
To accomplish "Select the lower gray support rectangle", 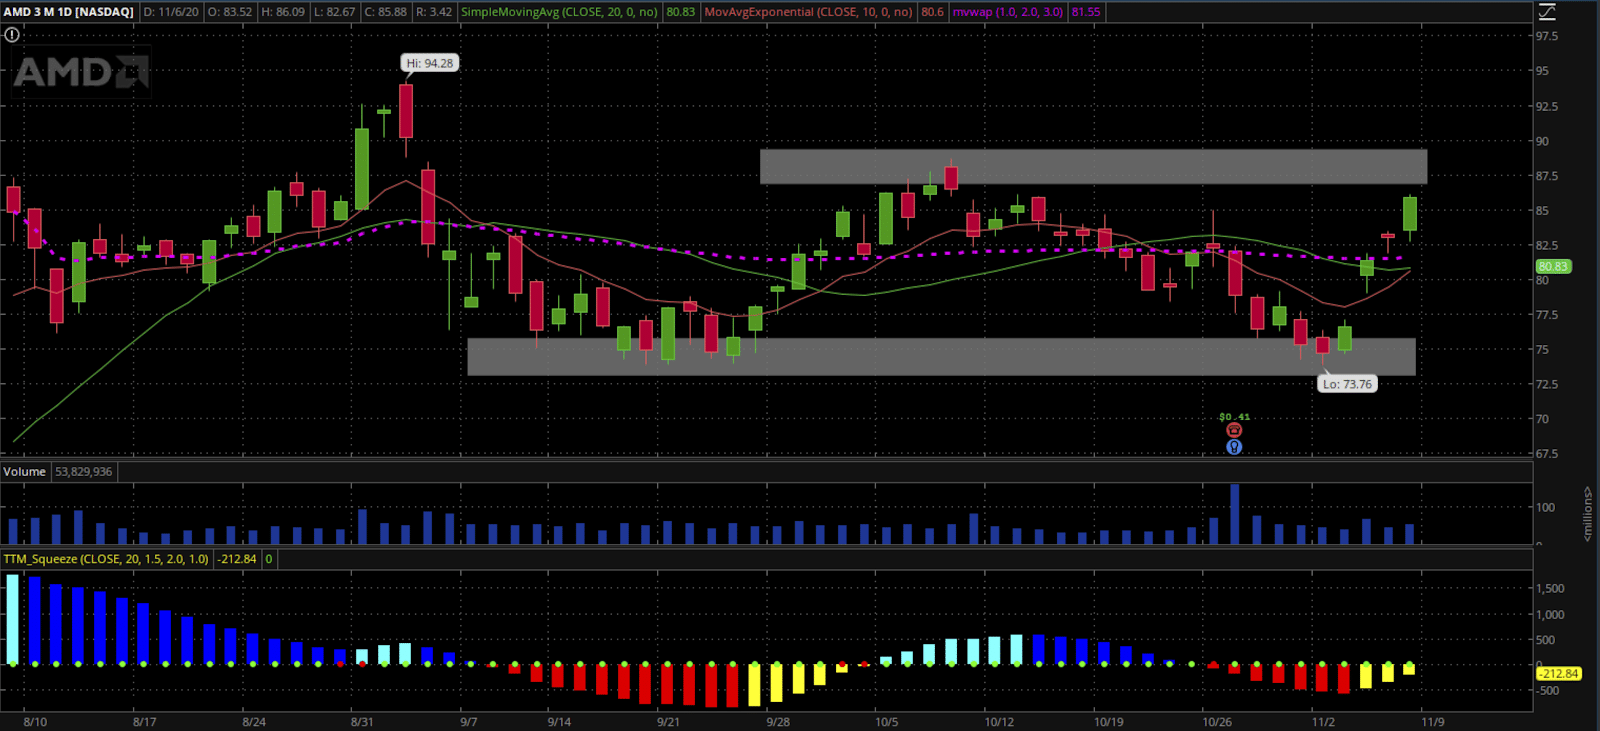I will click(x=941, y=357).
